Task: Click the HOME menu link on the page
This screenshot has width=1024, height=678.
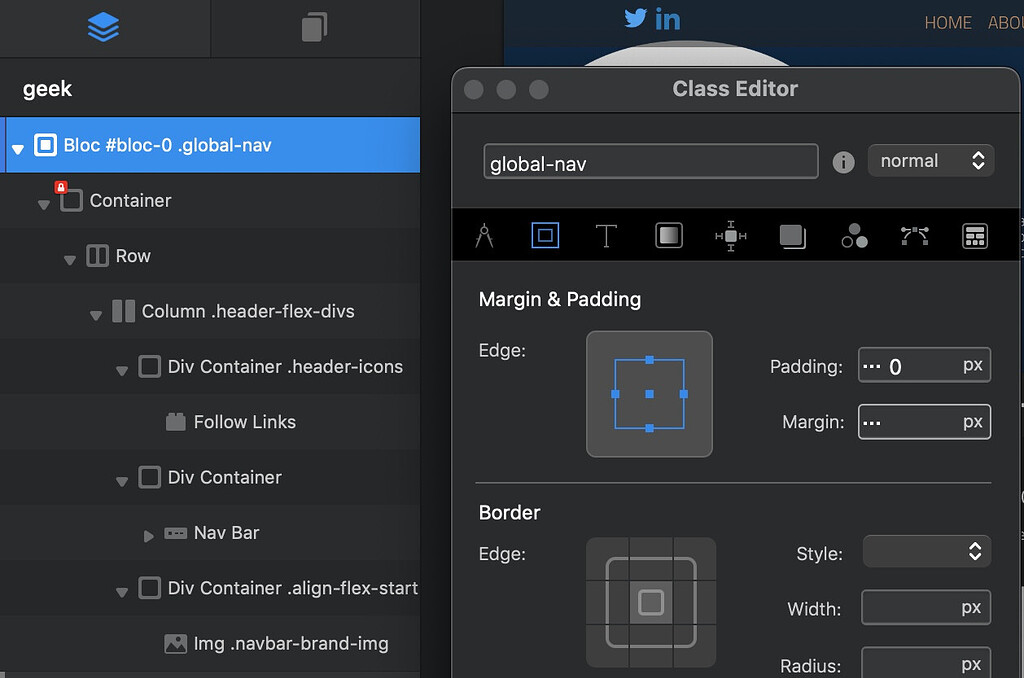Action: point(947,22)
